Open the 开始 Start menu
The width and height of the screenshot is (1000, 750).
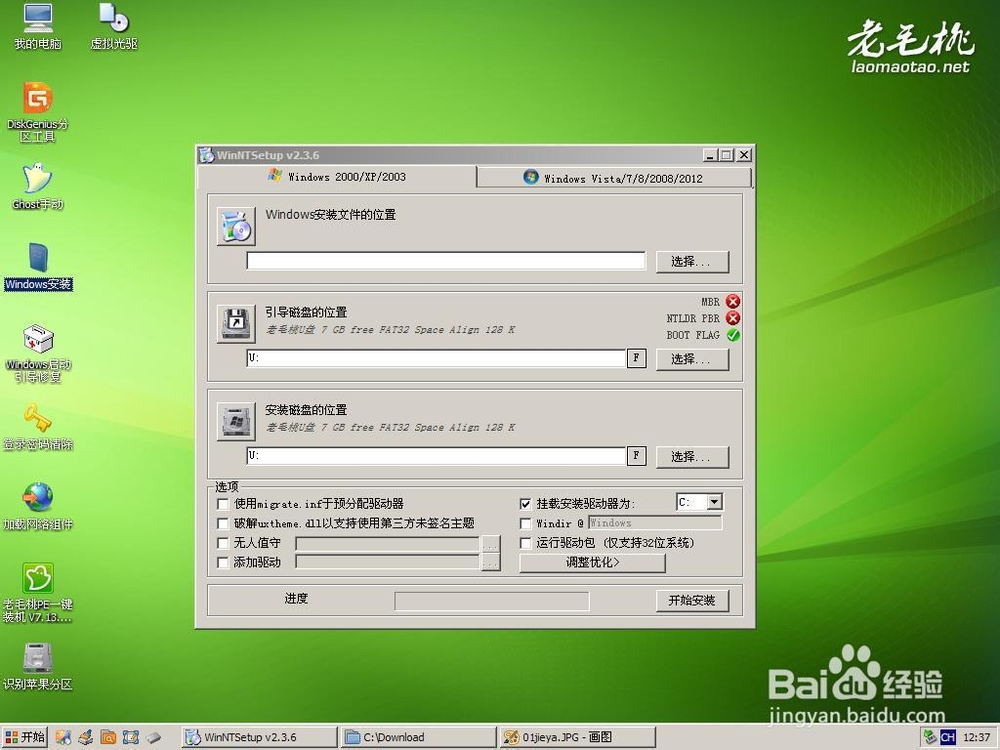(x=25, y=738)
